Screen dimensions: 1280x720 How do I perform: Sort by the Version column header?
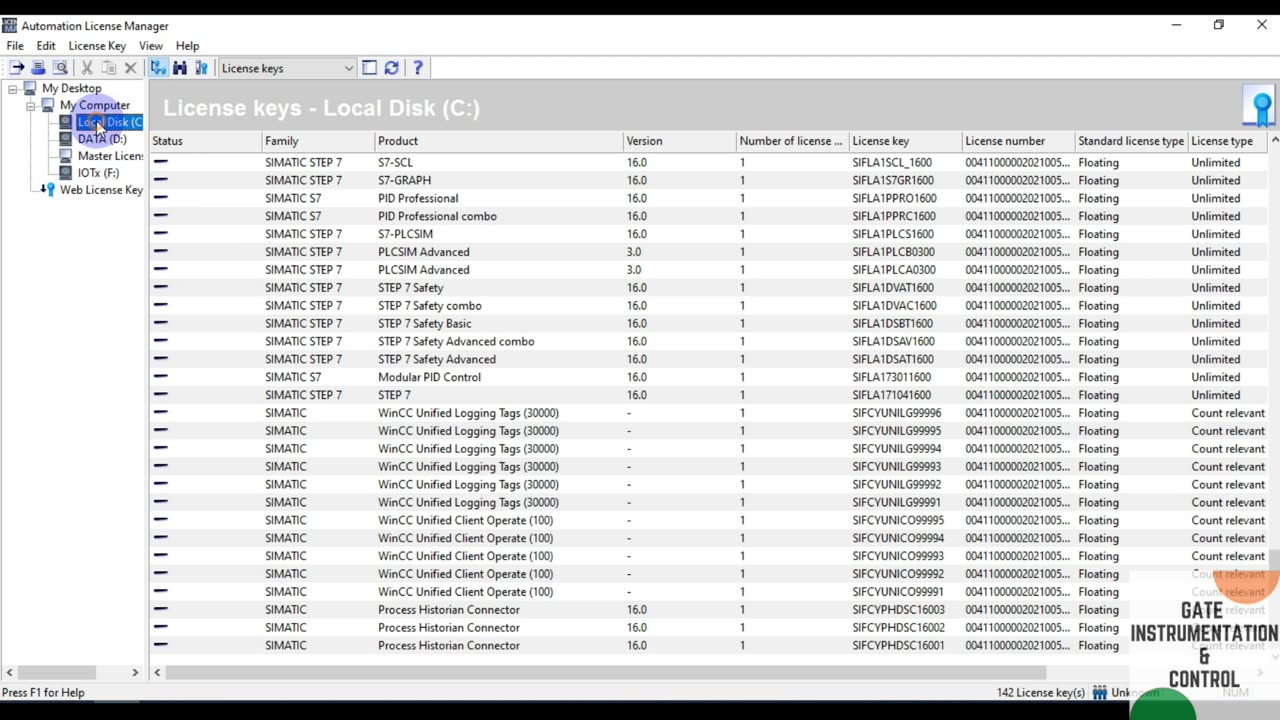pyautogui.click(x=680, y=141)
